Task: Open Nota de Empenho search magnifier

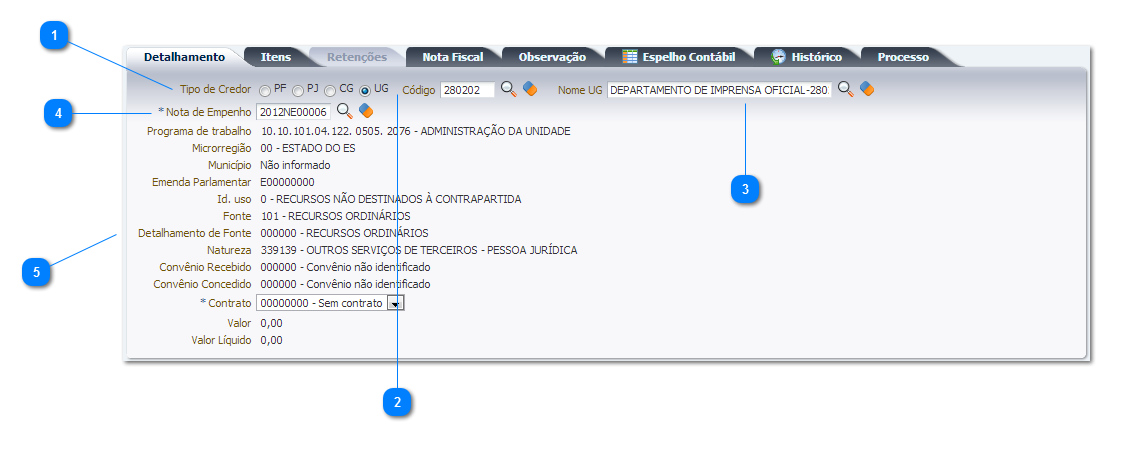Action: point(344,111)
